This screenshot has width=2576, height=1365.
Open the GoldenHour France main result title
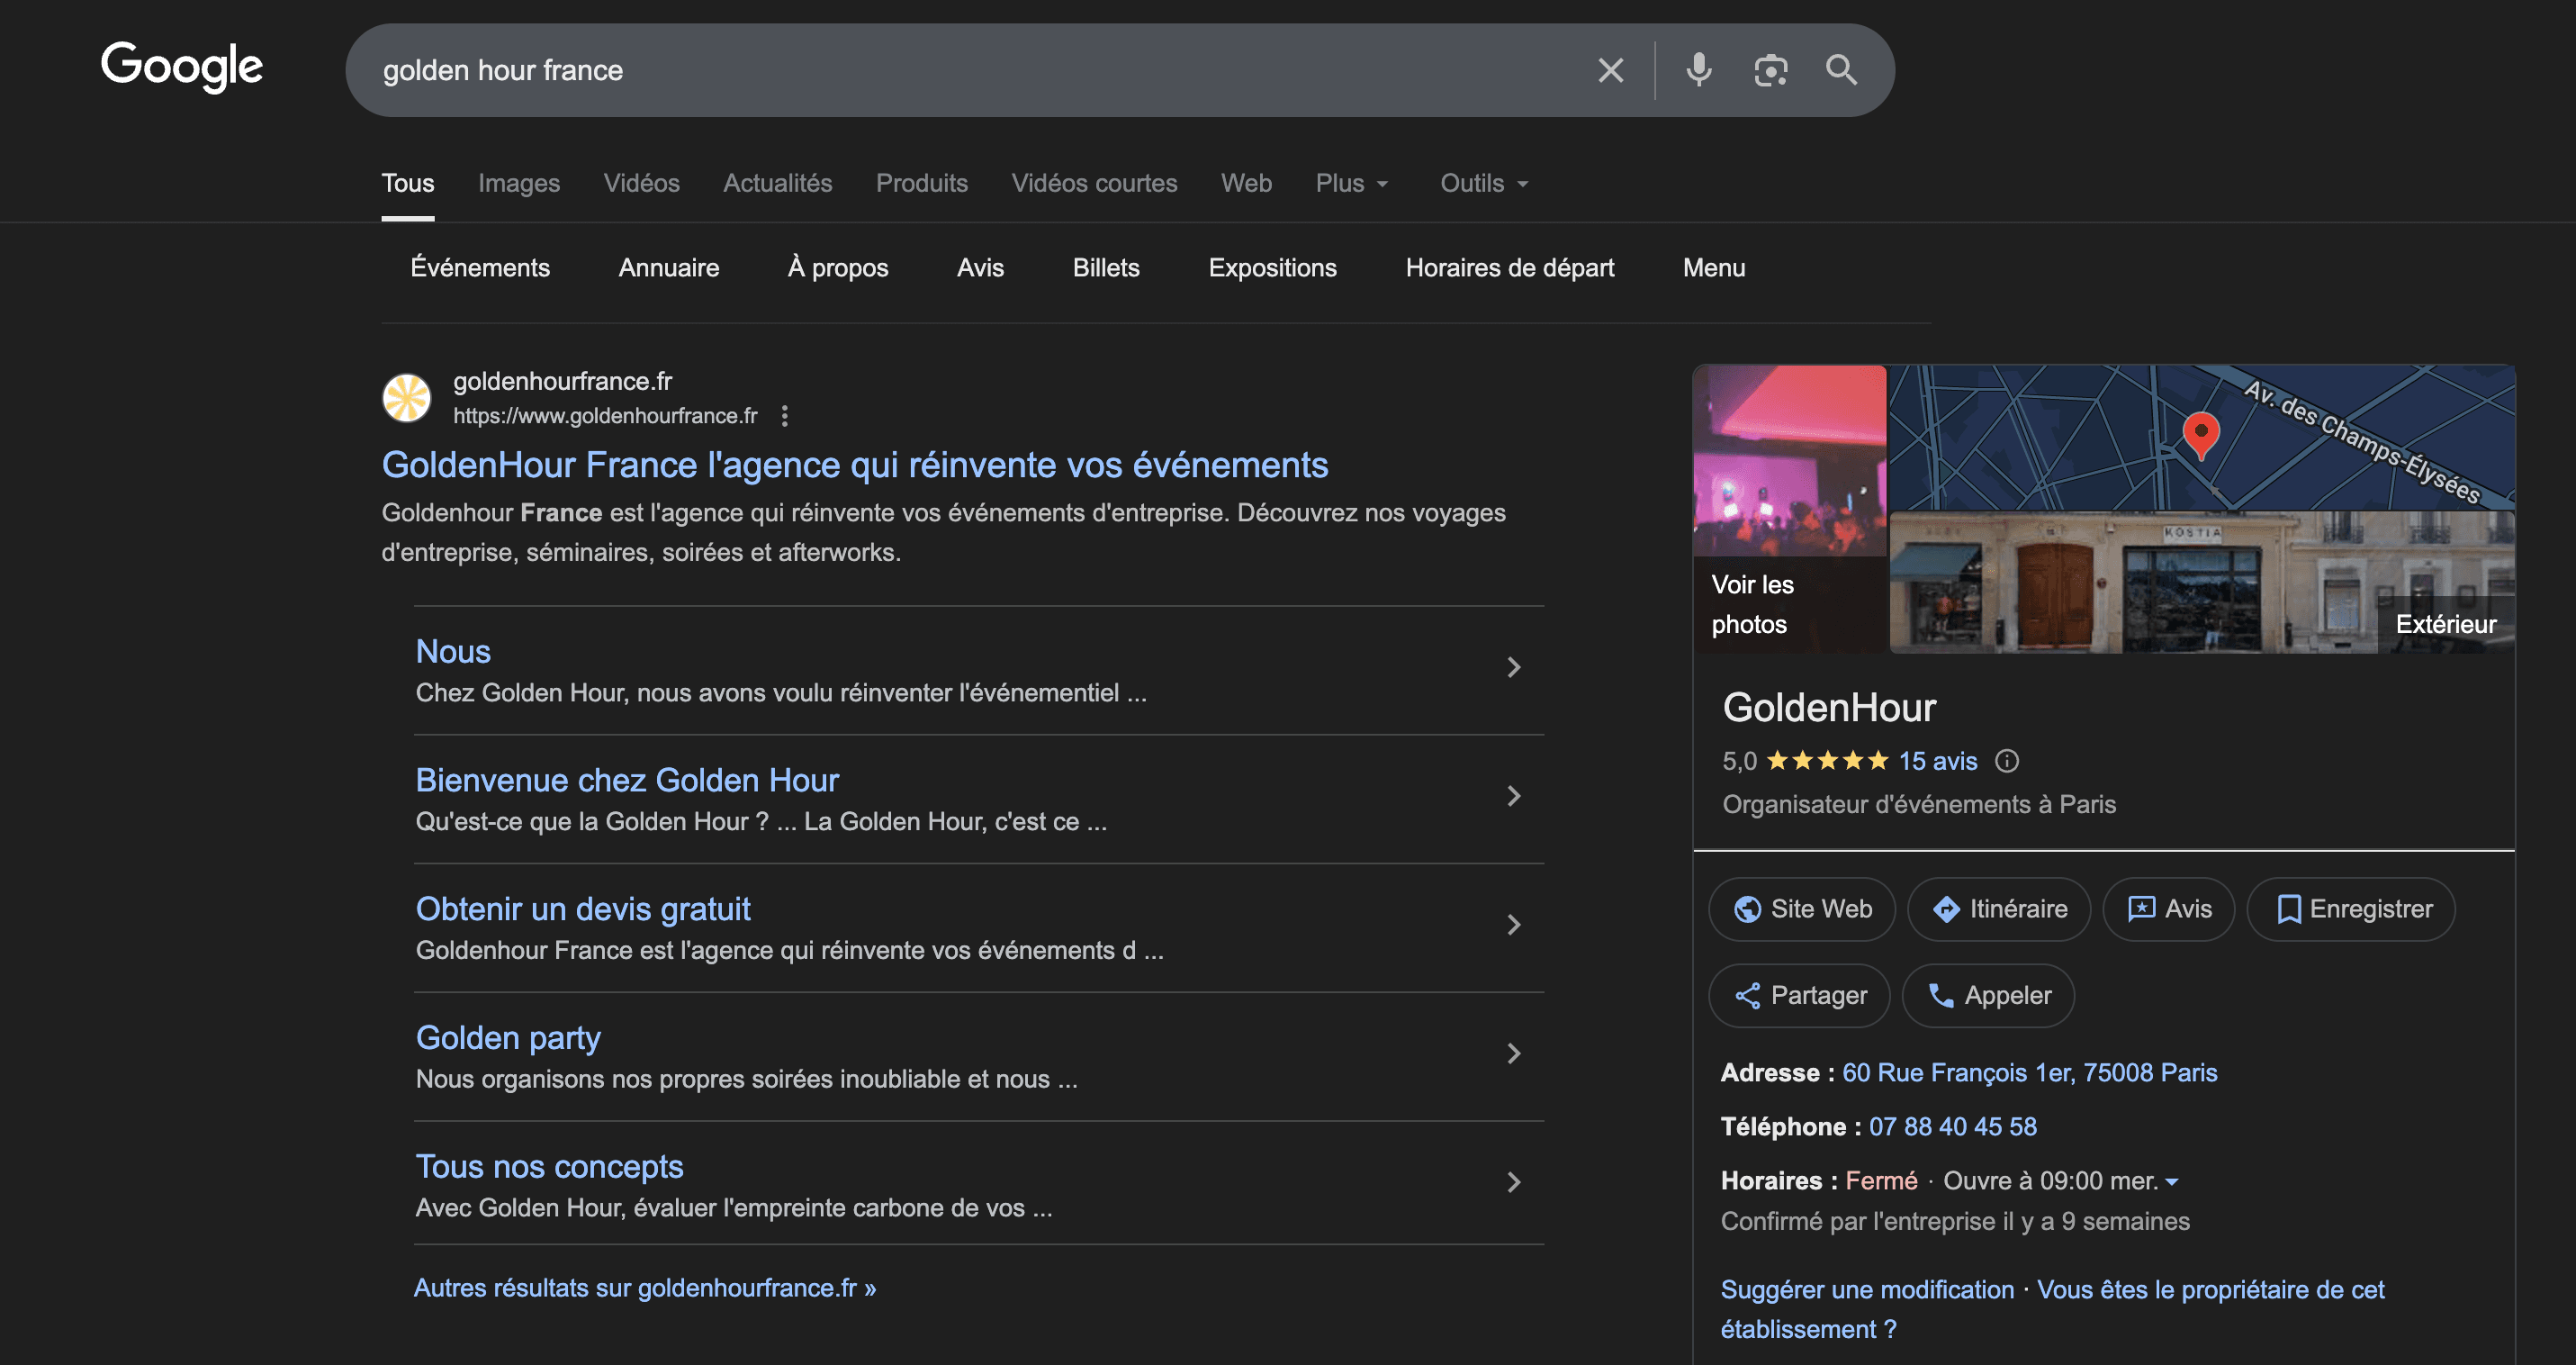tap(855, 465)
